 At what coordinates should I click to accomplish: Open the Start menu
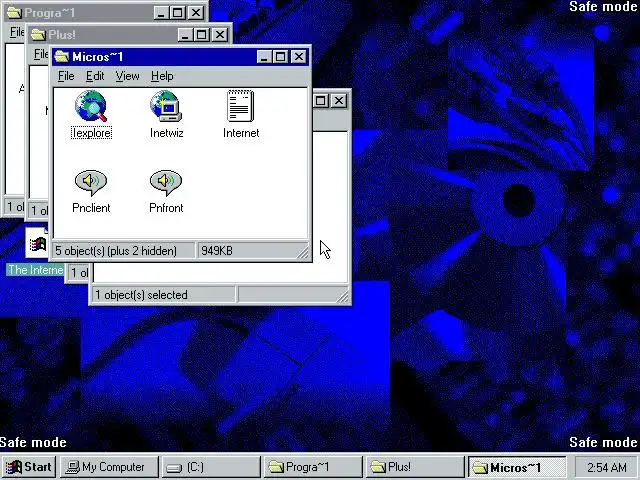(29, 467)
